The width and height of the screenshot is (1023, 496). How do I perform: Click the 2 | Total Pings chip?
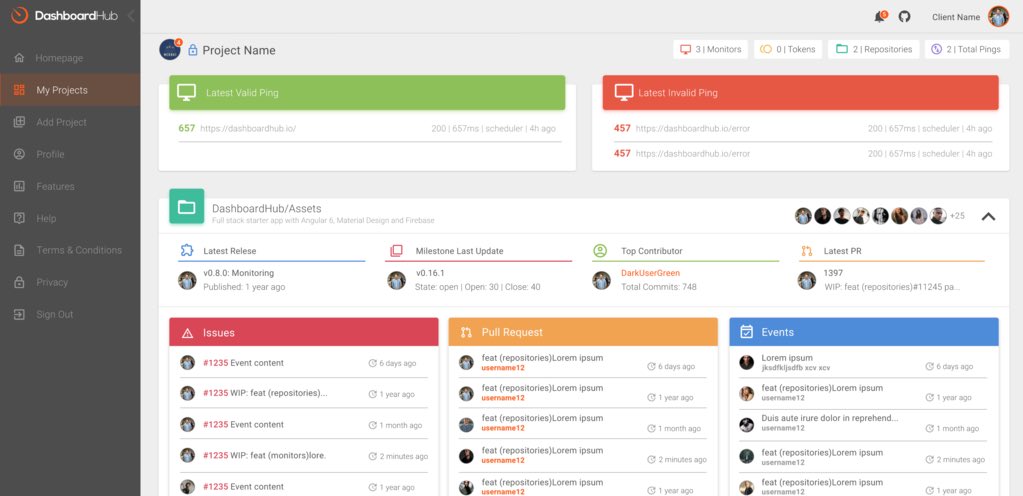[967, 50]
